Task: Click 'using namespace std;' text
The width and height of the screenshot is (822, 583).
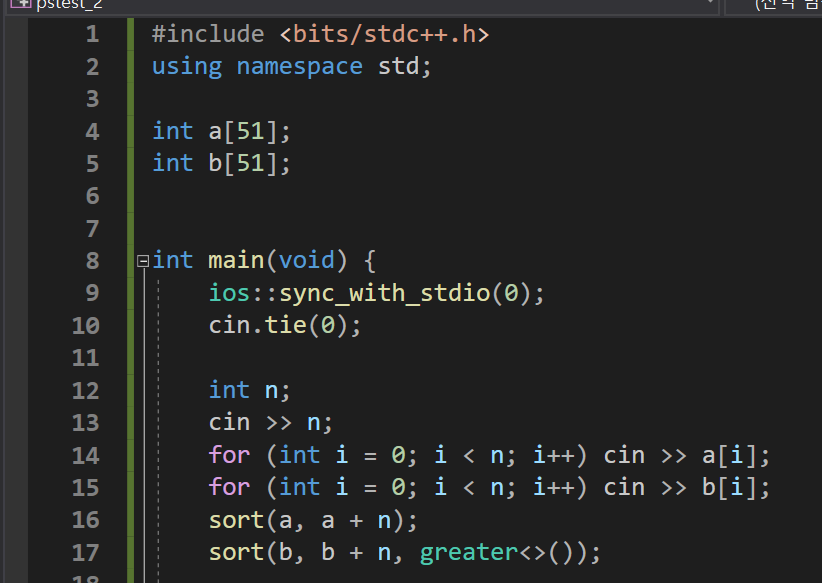Action: (291, 67)
